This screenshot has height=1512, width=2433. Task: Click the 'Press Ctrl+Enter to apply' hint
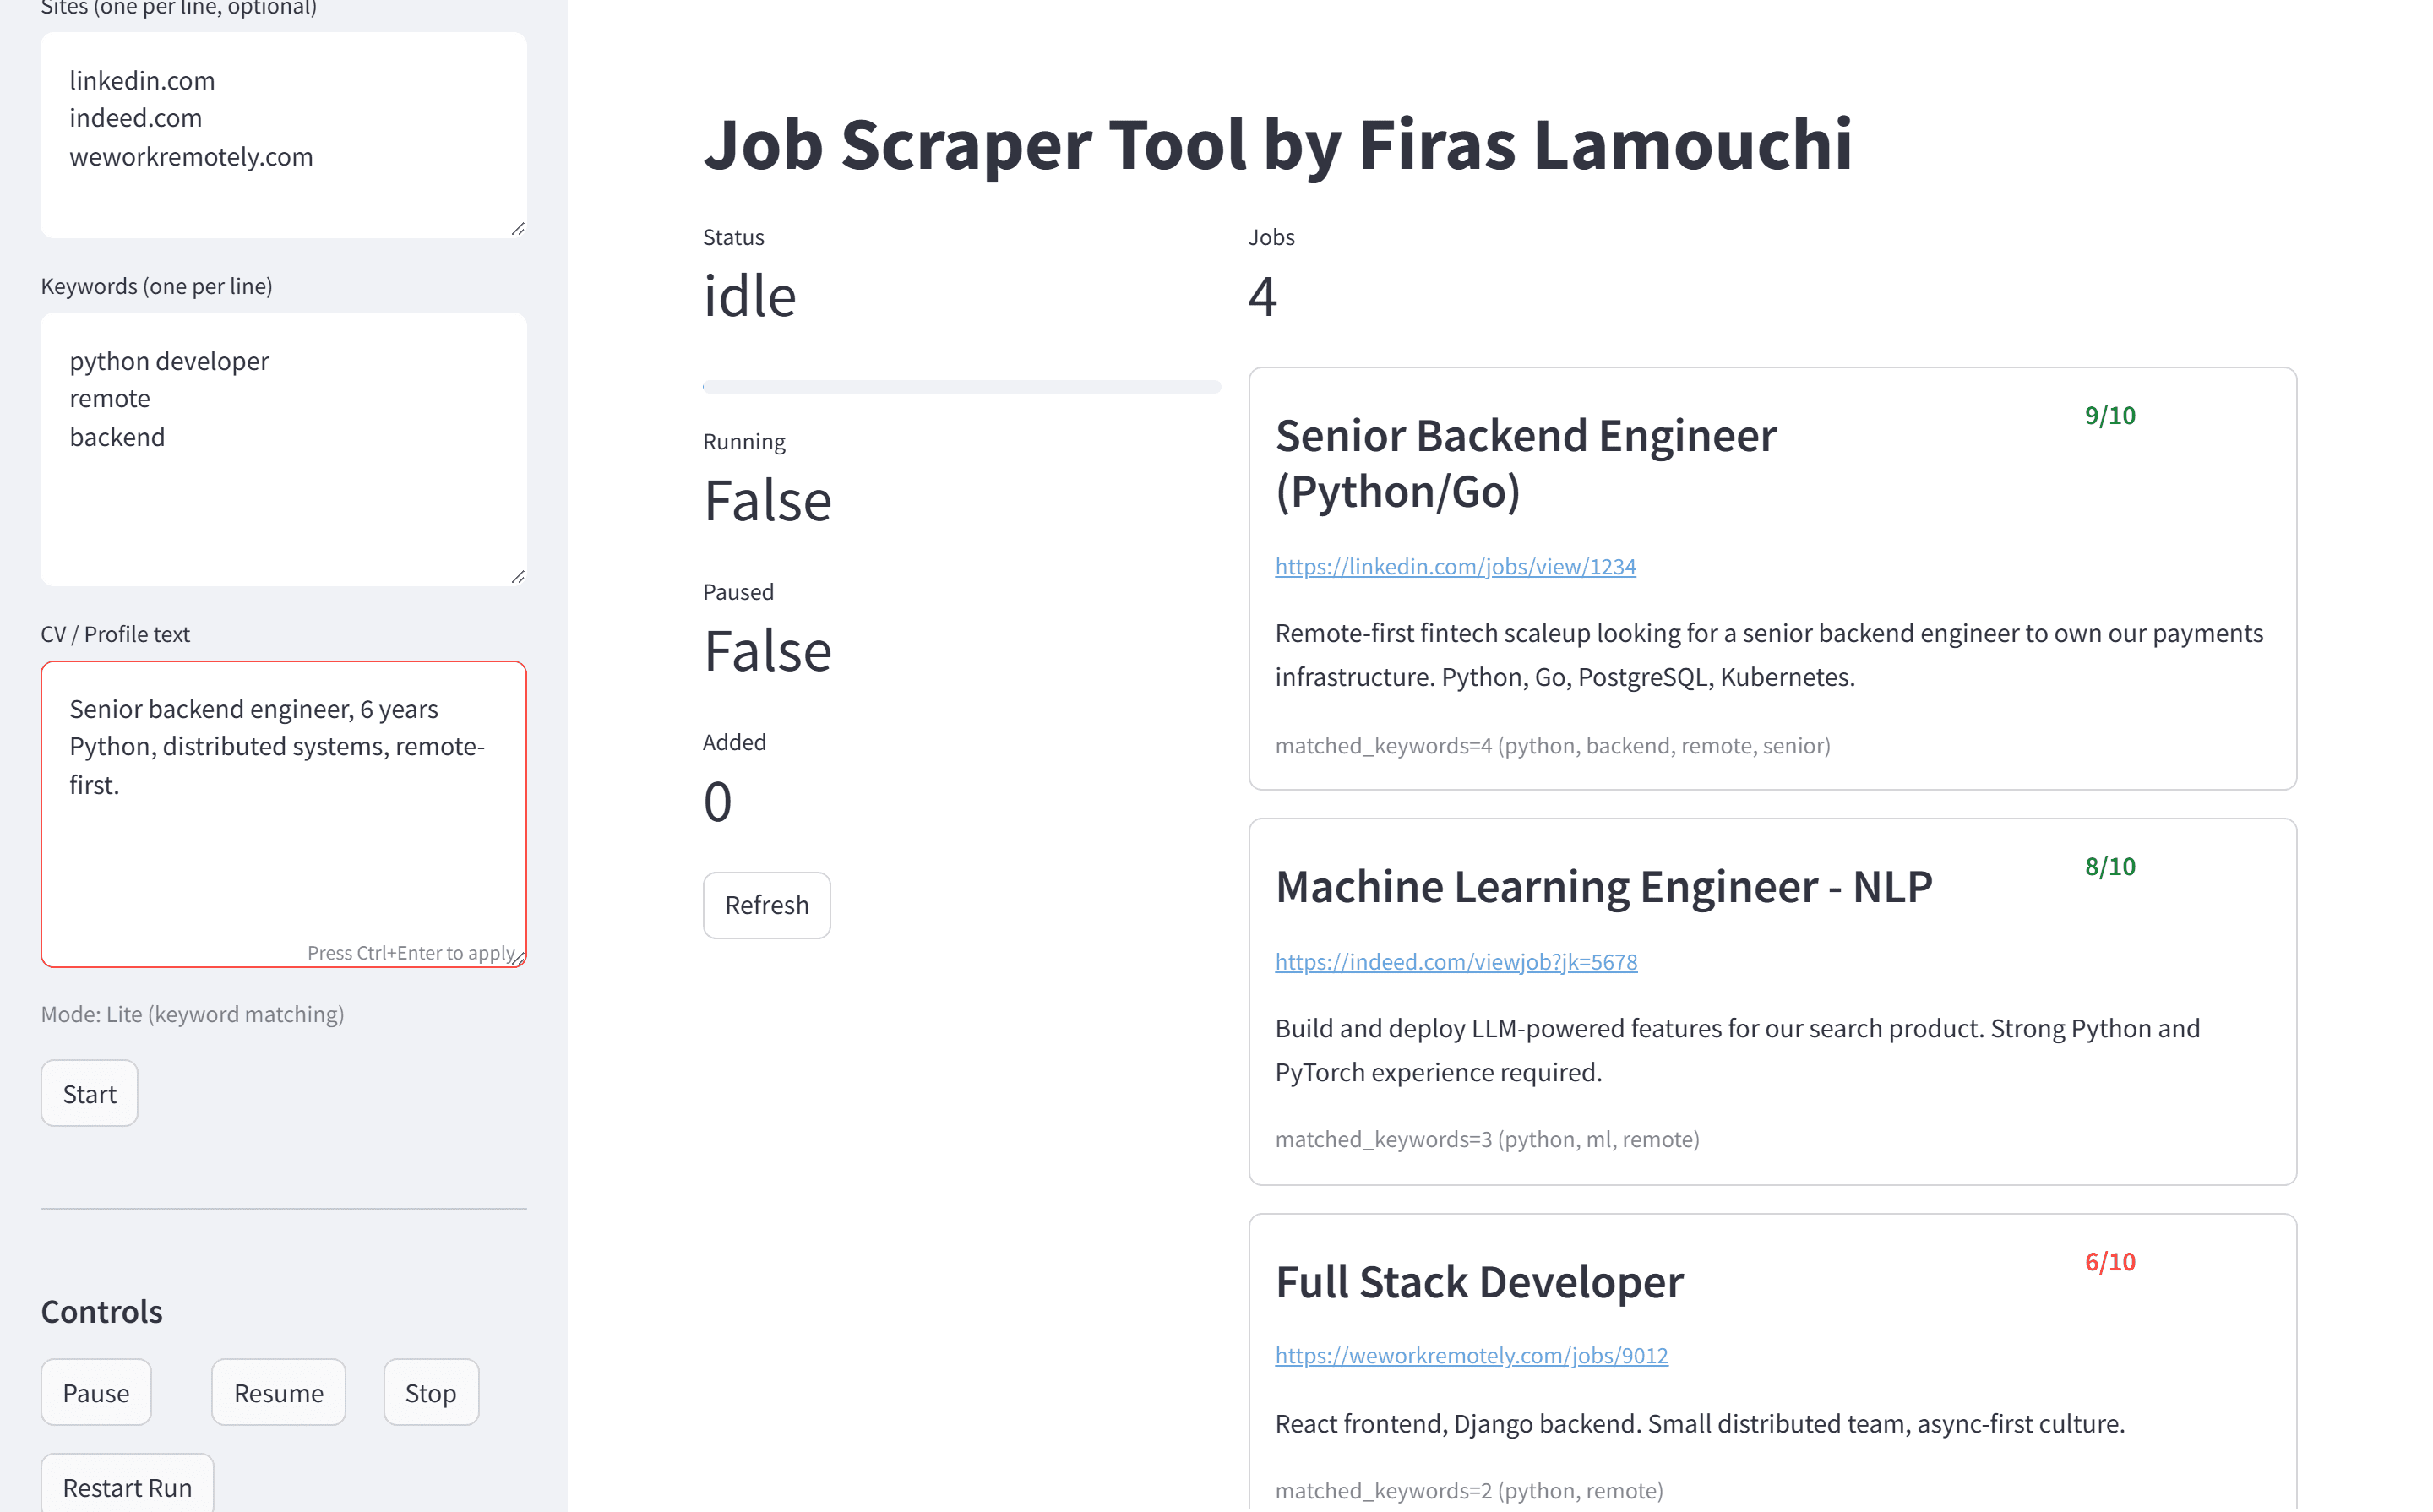(411, 952)
